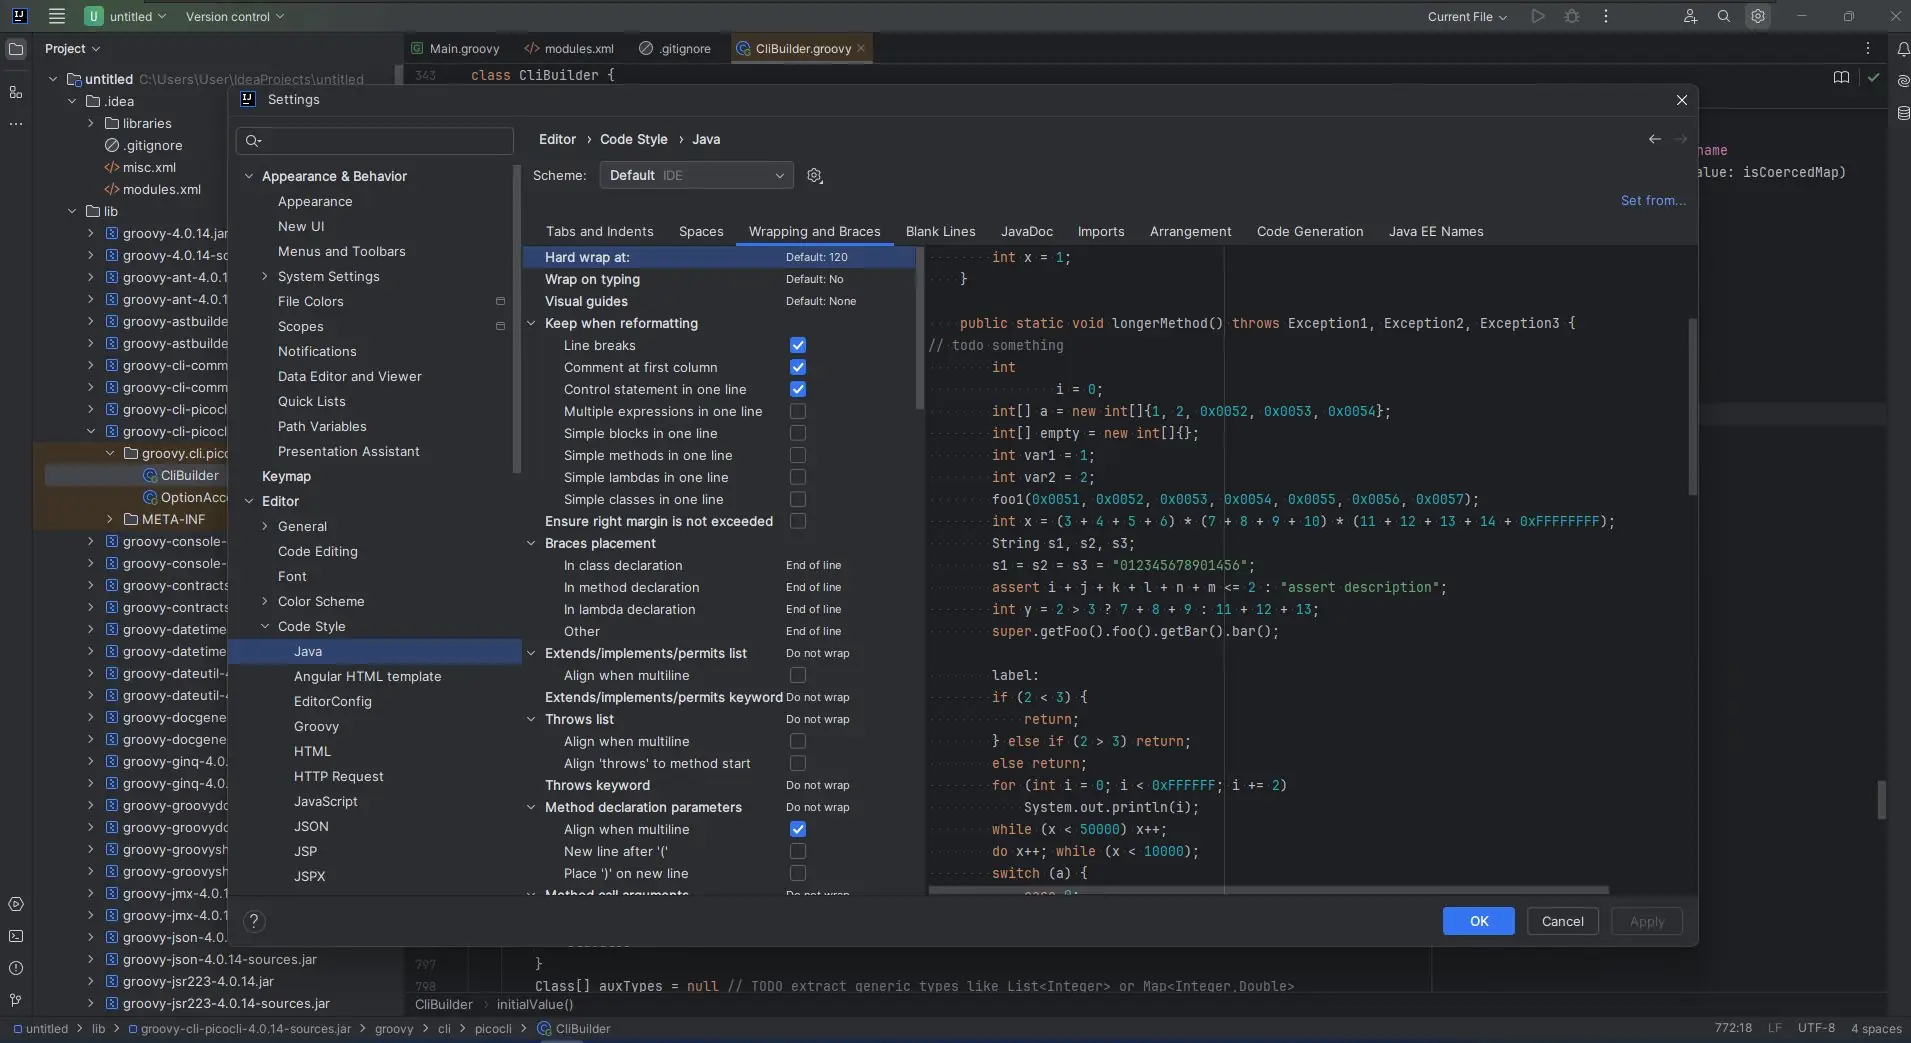The height and width of the screenshot is (1043, 1911).
Task: Open the Reader Mode book icon
Action: coord(1841,78)
